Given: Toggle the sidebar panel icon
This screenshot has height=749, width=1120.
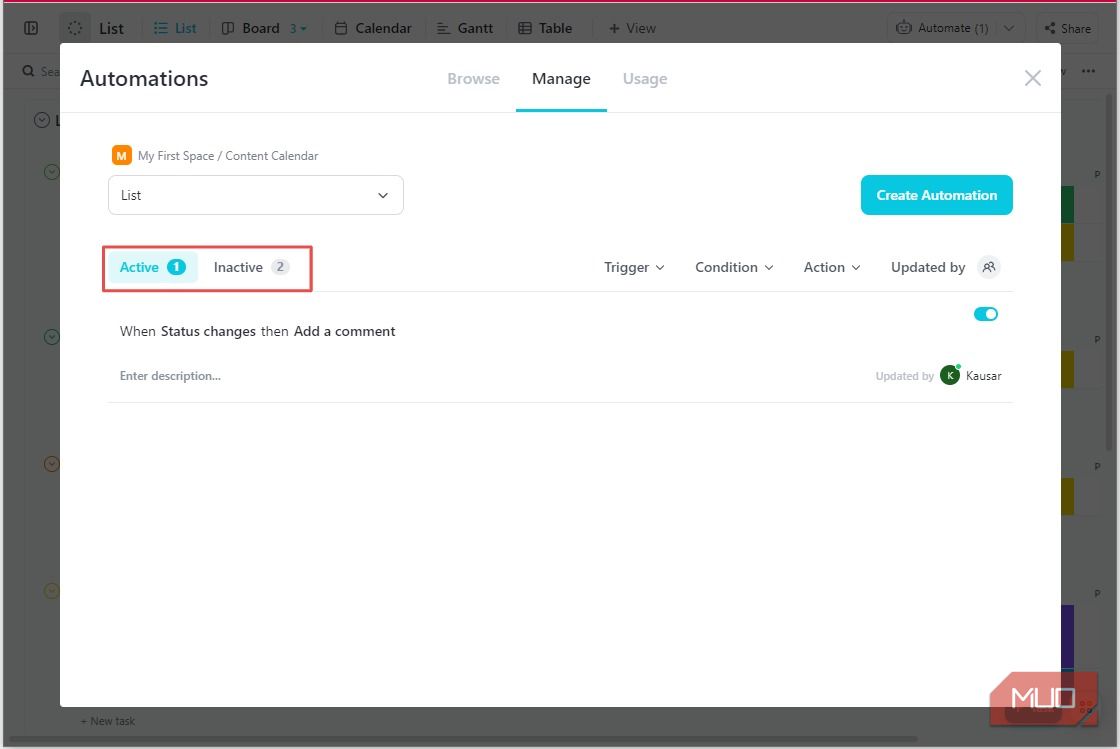Looking at the screenshot, I should click(x=31, y=28).
